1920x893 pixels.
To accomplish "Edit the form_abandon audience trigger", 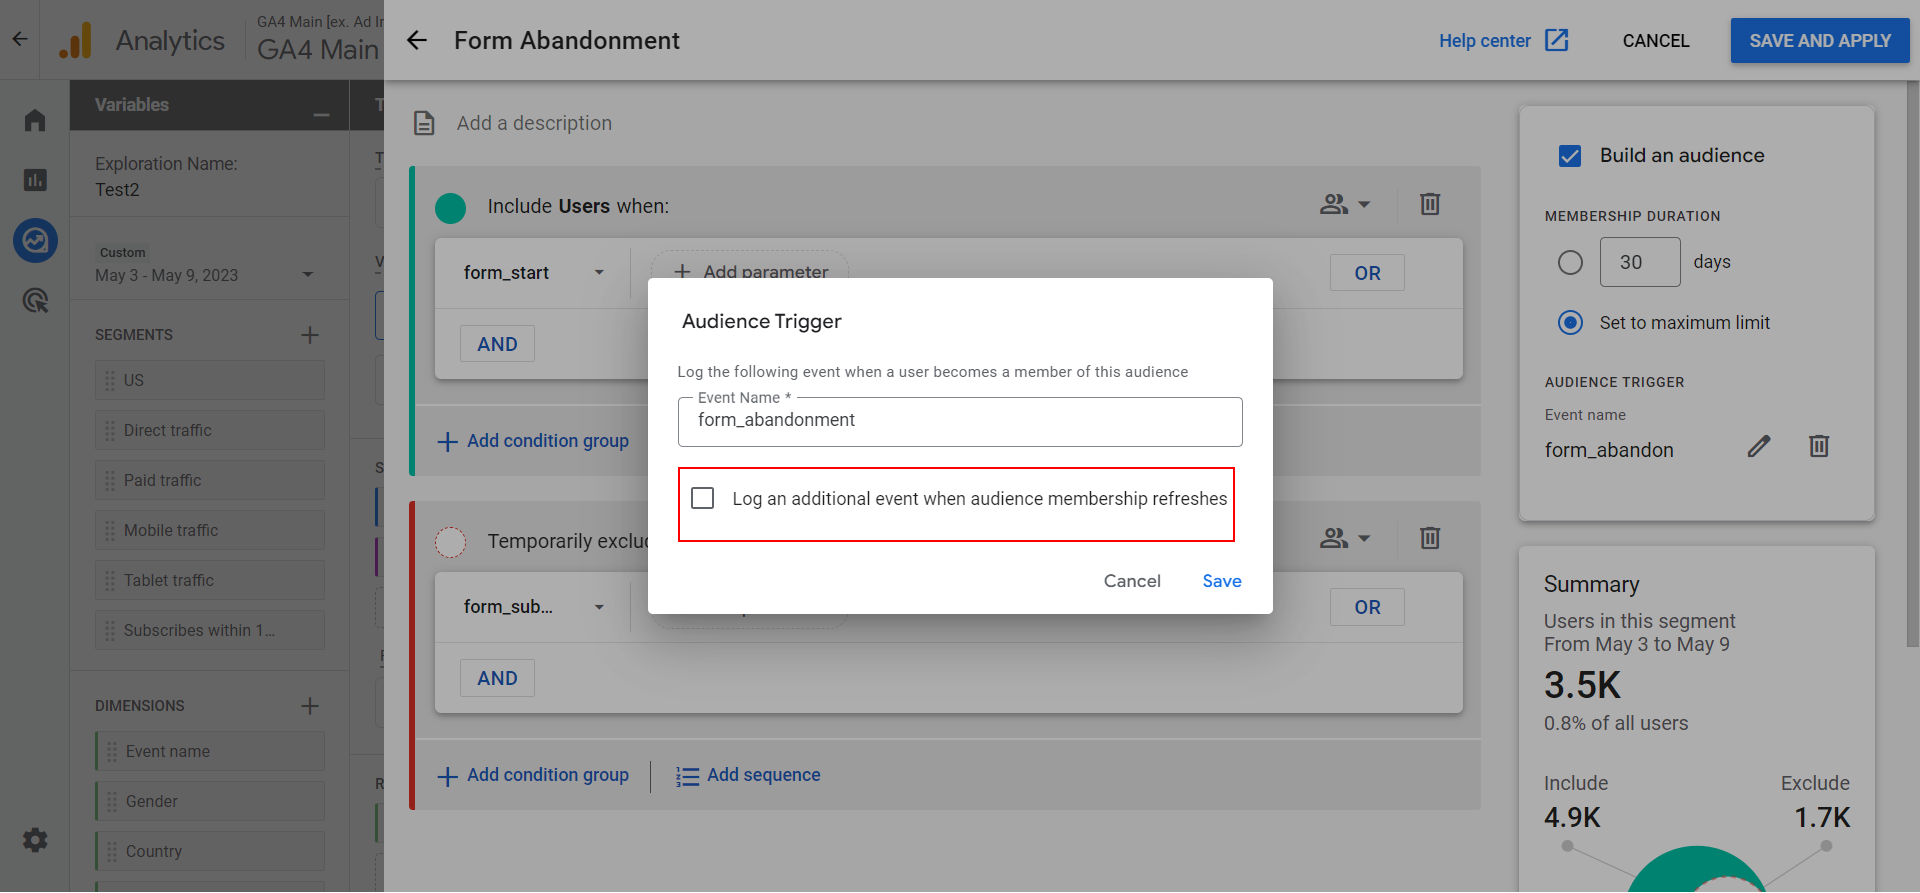I will 1759,447.
